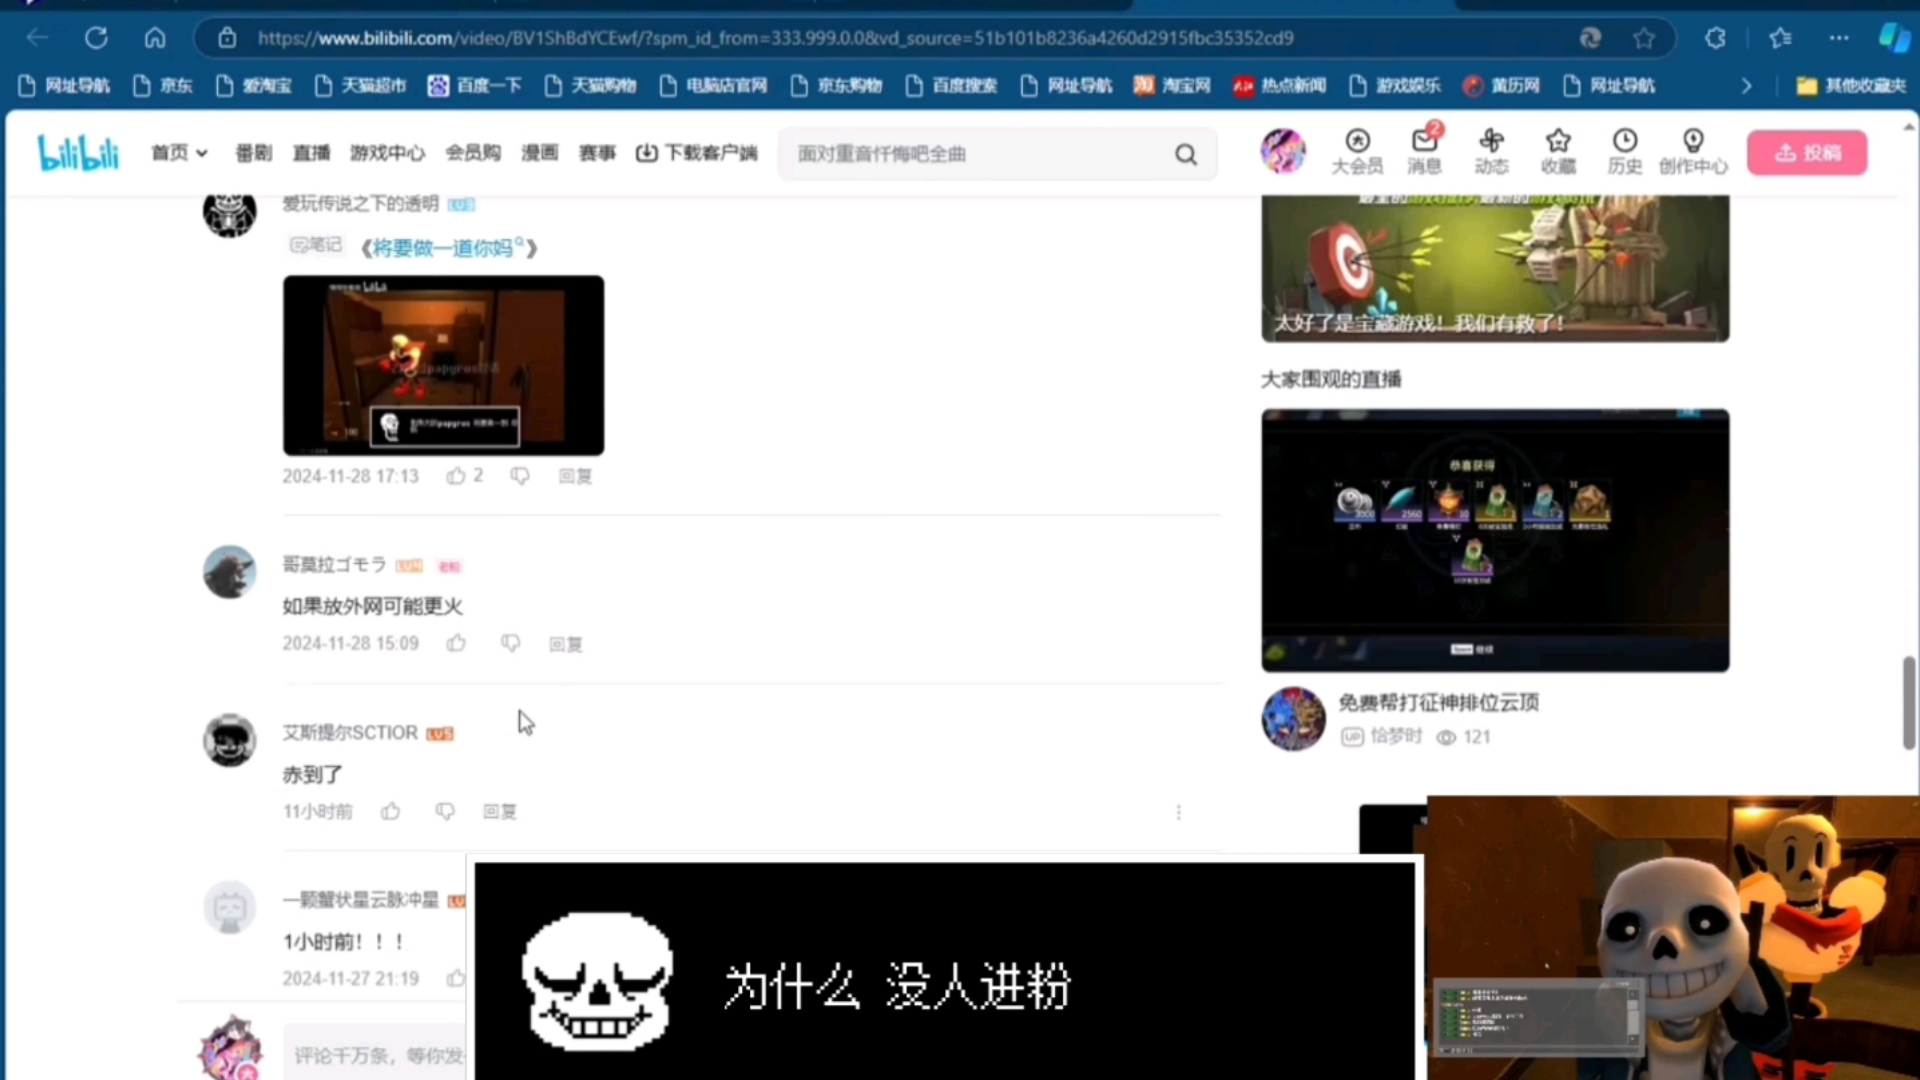Viewport: 1920px width, 1080px height.
Task: Open the 大家围观的直播 stream thumbnail
Action: click(1495, 540)
